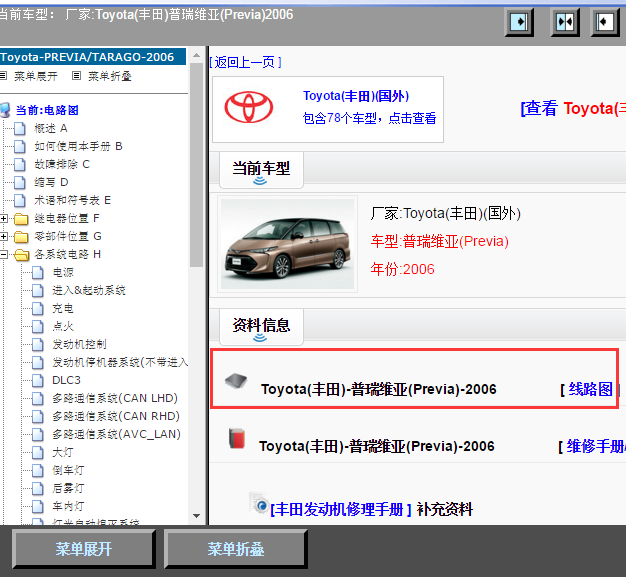Open tree item 故障排除 C

tap(62, 165)
